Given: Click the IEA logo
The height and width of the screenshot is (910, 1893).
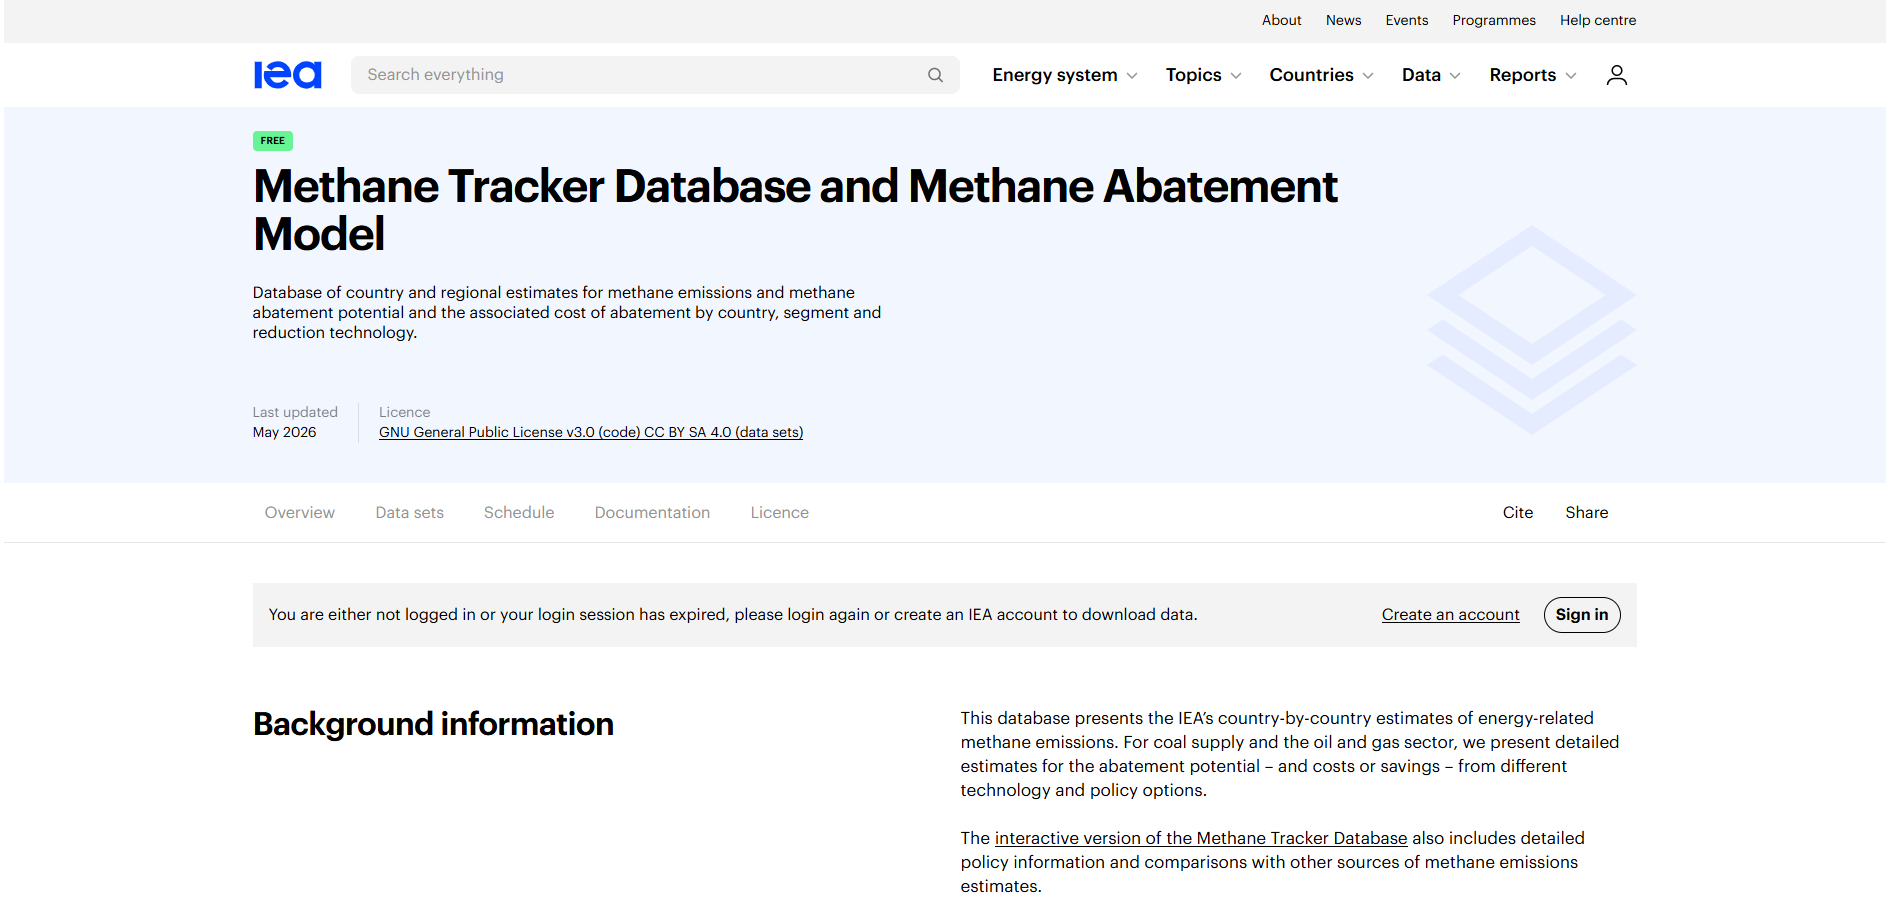Looking at the screenshot, I should (x=287, y=75).
